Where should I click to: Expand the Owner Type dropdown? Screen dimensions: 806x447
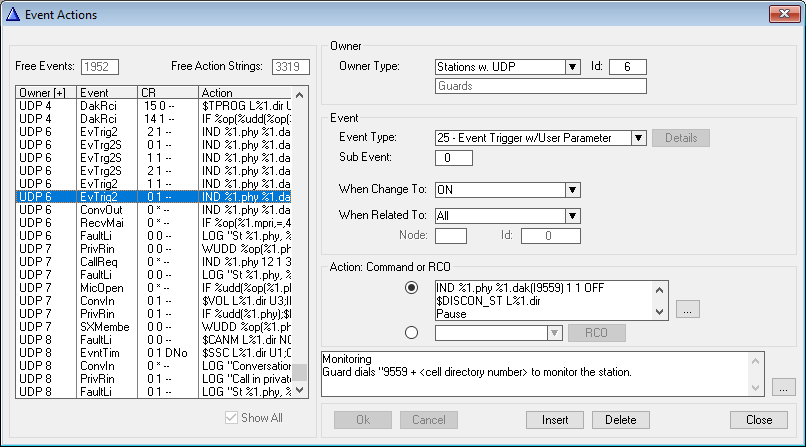[x=572, y=67]
